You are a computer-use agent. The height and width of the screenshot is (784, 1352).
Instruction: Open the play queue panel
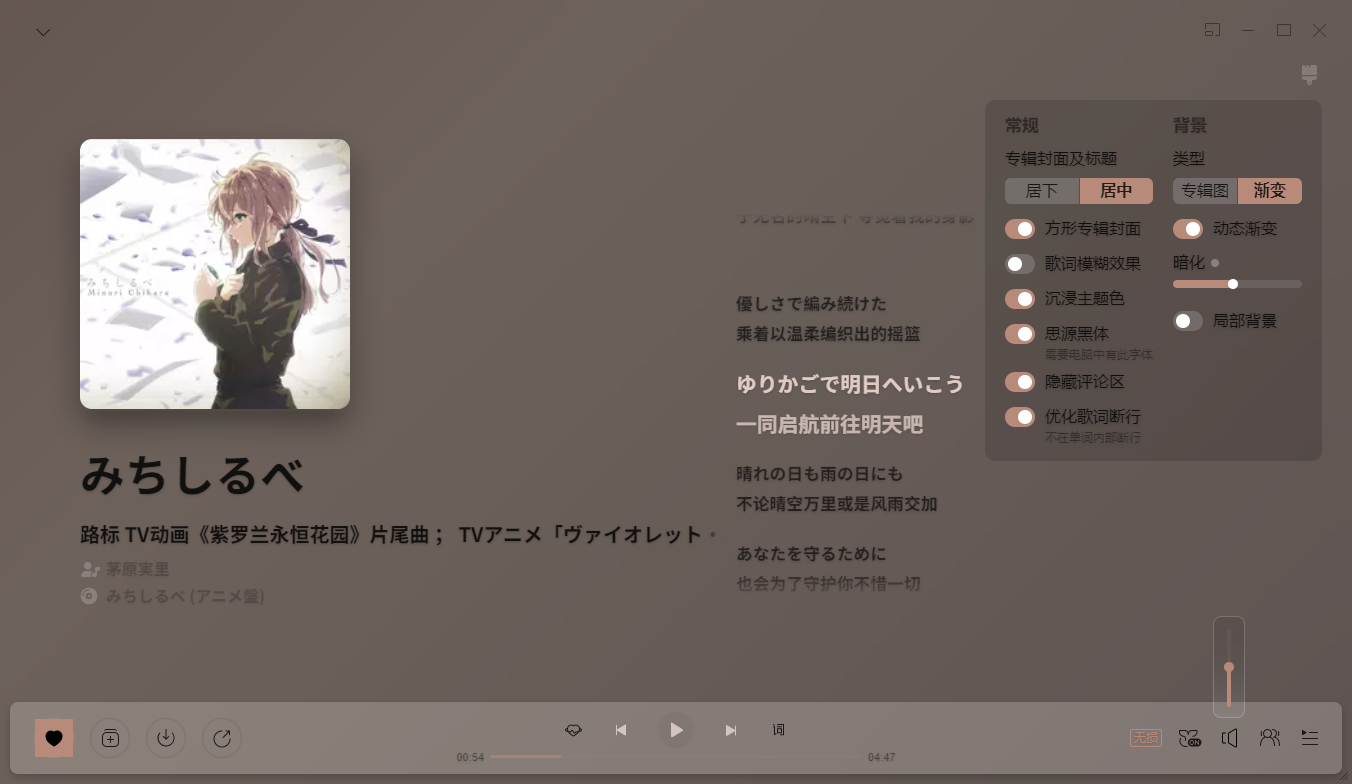click(x=1309, y=738)
